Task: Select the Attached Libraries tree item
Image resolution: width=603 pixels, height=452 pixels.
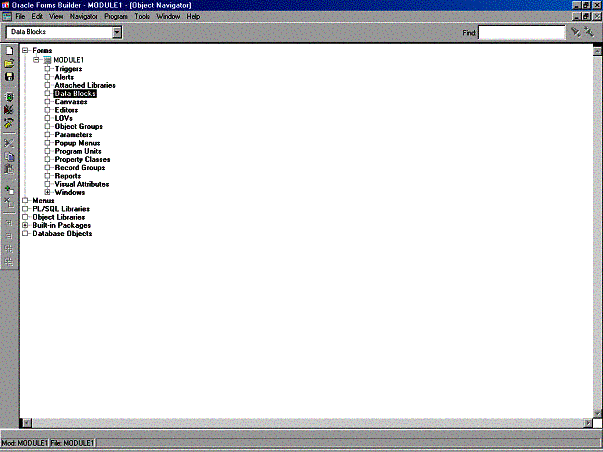Action: 85,85
